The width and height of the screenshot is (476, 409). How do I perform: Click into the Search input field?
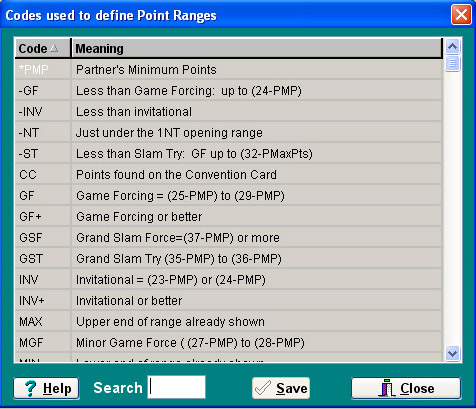(177, 387)
